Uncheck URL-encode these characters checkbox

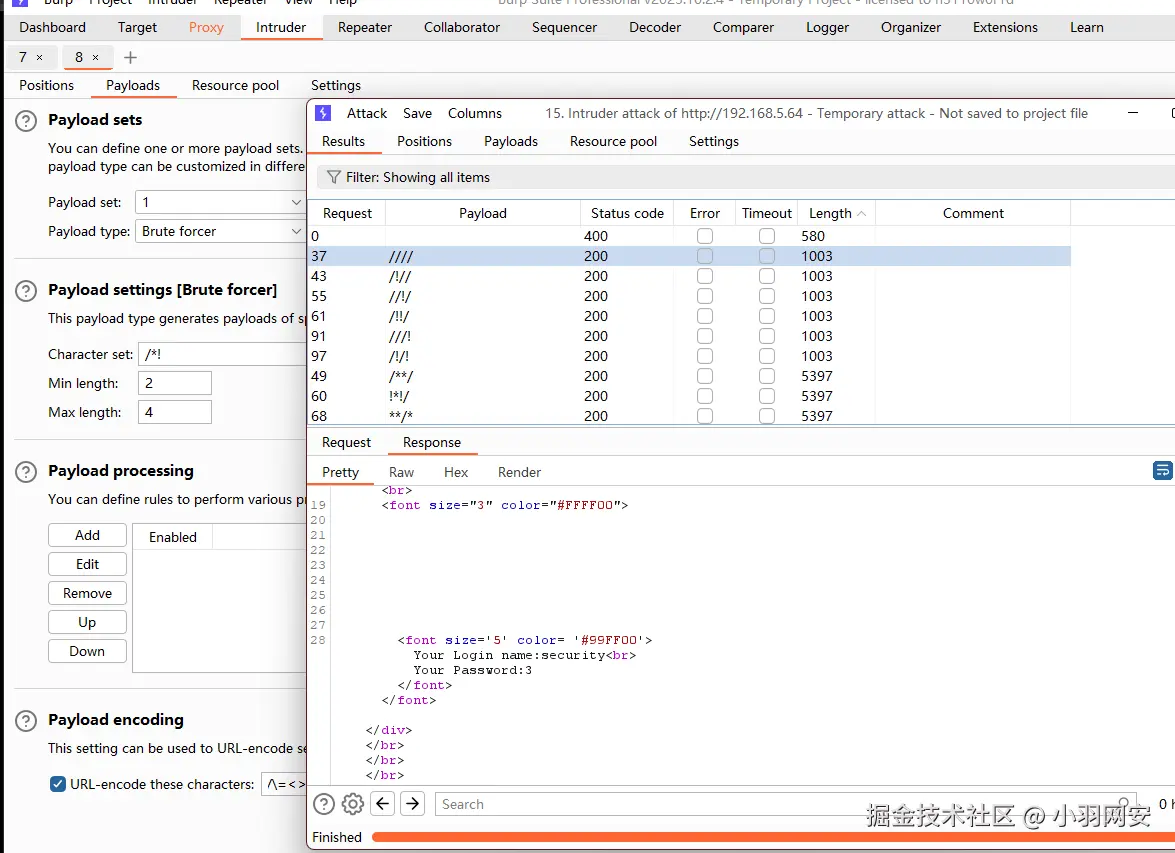(58, 784)
